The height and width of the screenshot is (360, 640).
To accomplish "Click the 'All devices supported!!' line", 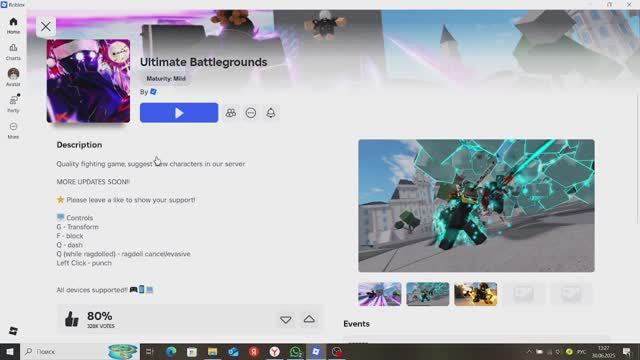I will click(x=105, y=290).
